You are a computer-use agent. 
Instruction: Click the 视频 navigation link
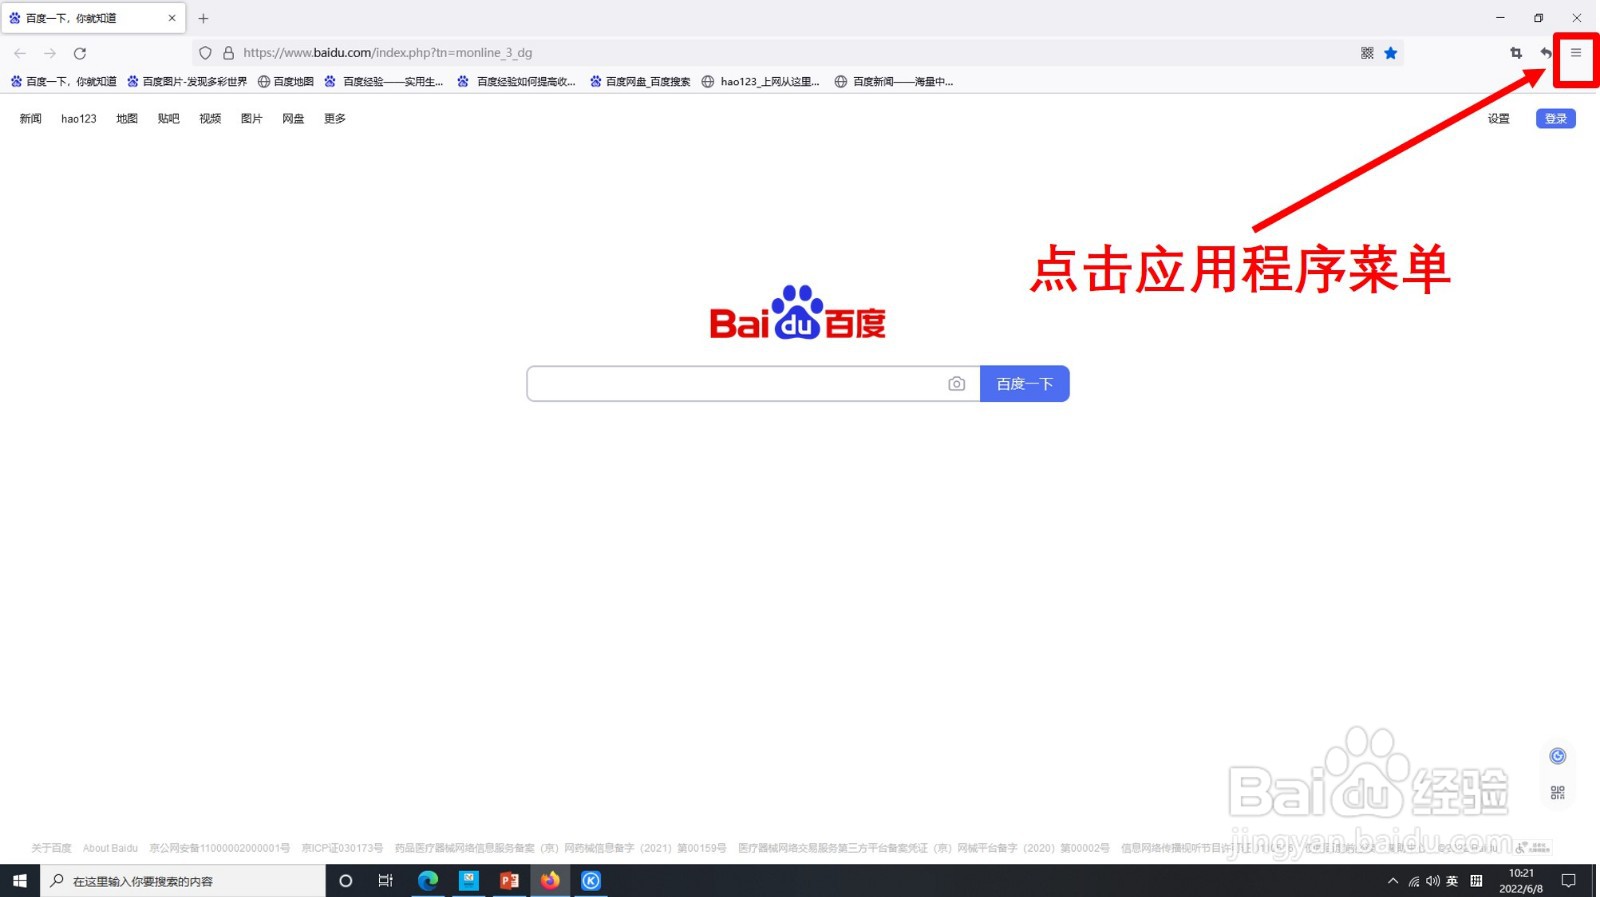tap(210, 118)
